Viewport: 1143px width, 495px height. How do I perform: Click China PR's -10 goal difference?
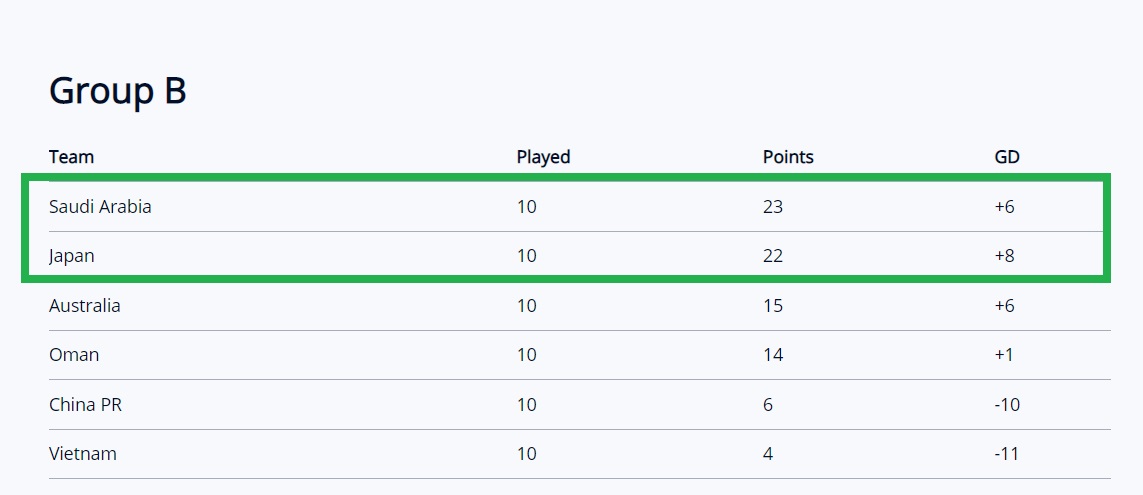[x=1007, y=405]
